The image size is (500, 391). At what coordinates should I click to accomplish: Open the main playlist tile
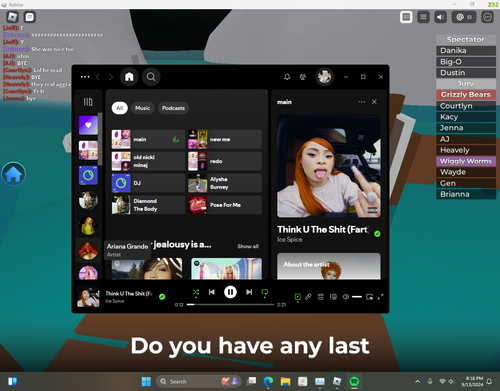coord(148,139)
